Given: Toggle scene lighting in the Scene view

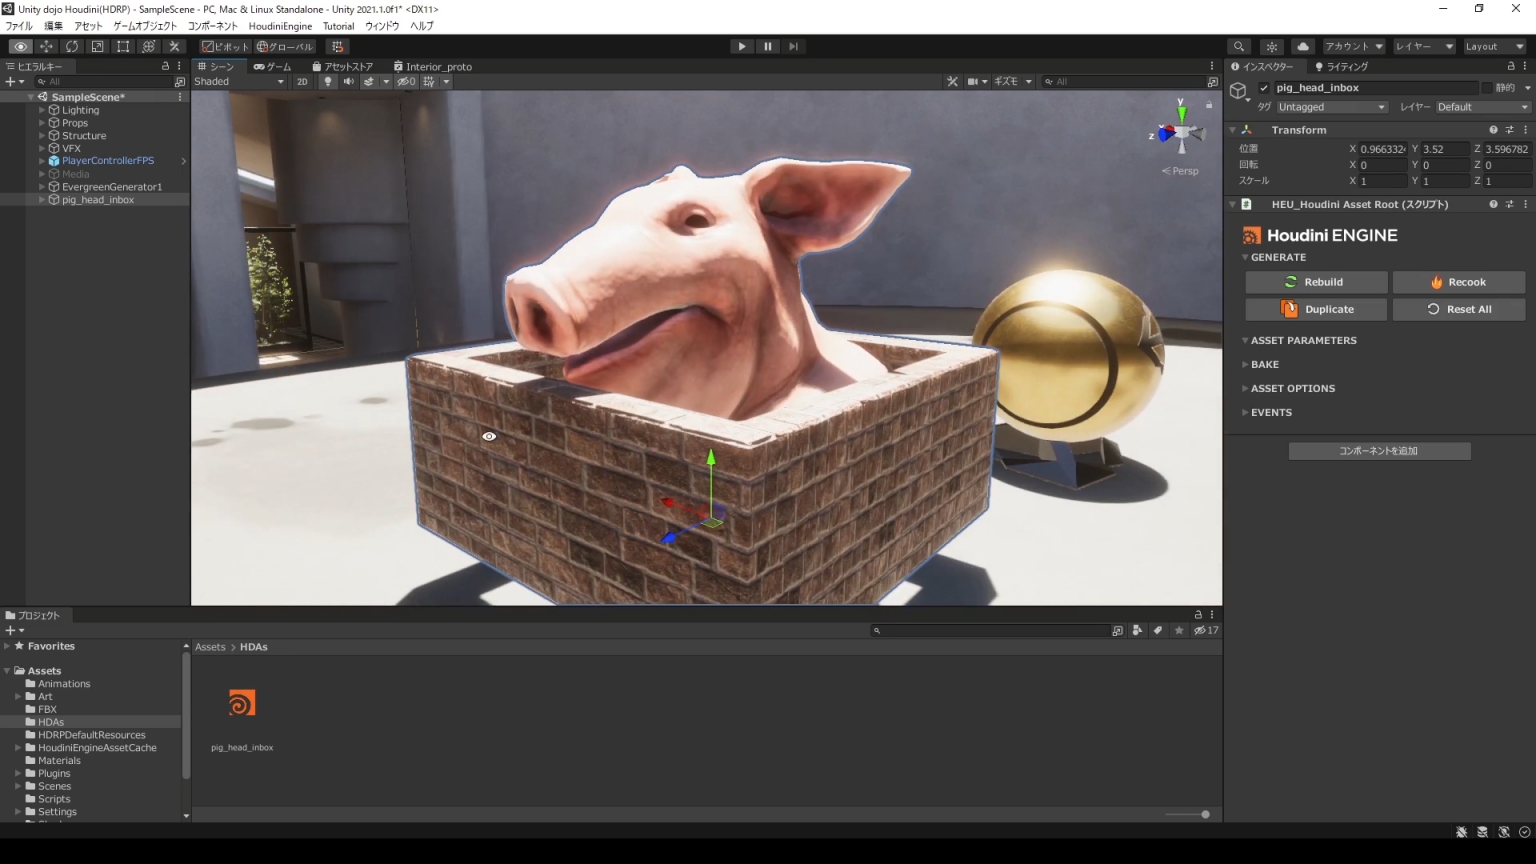Looking at the screenshot, I should (328, 81).
